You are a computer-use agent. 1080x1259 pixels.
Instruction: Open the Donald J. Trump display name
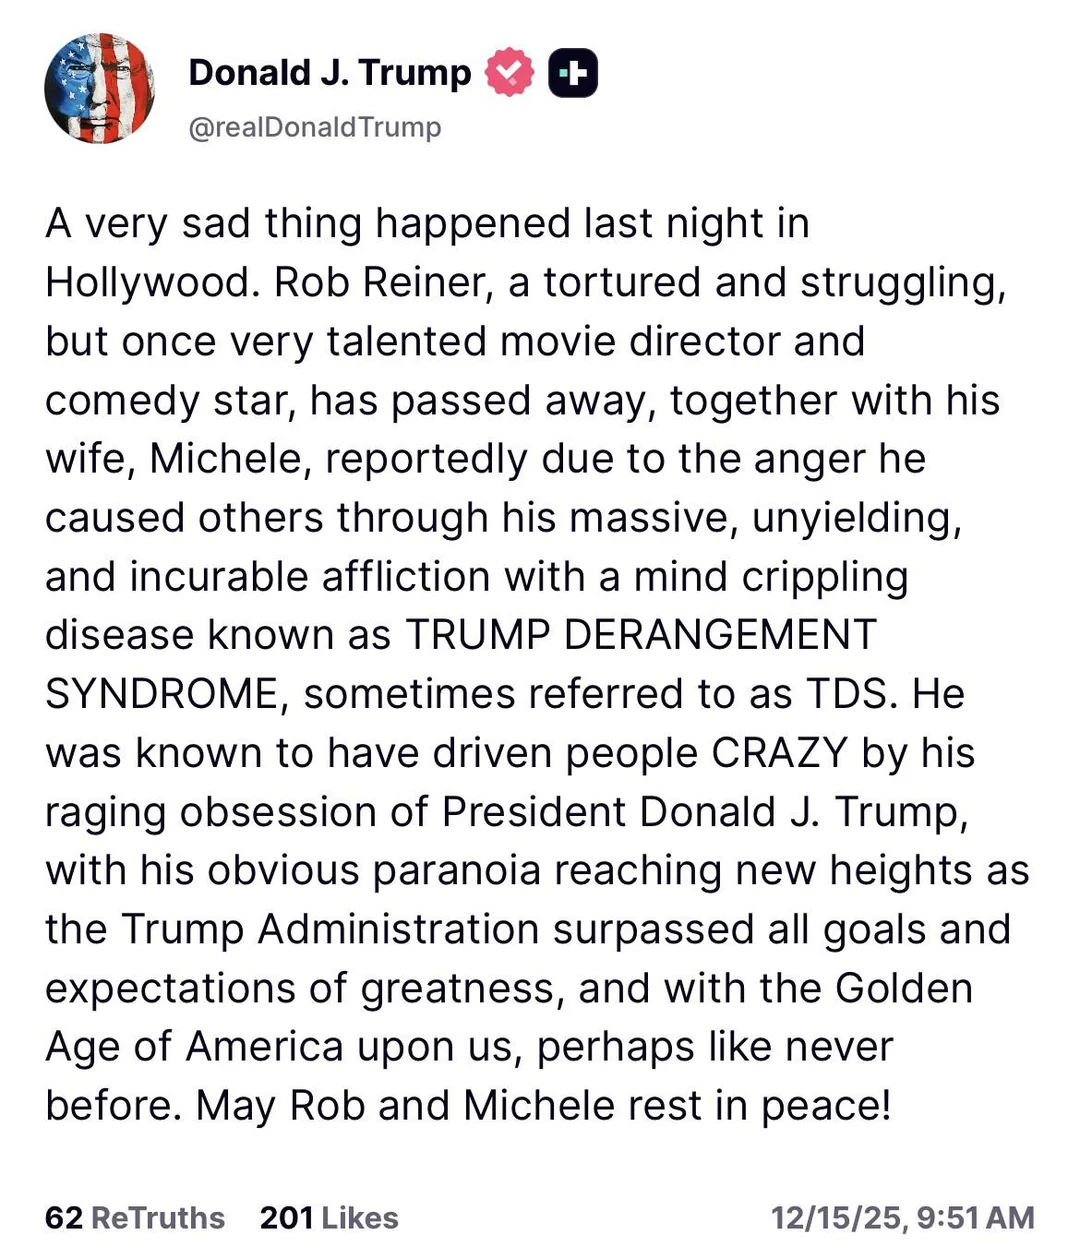(329, 73)
